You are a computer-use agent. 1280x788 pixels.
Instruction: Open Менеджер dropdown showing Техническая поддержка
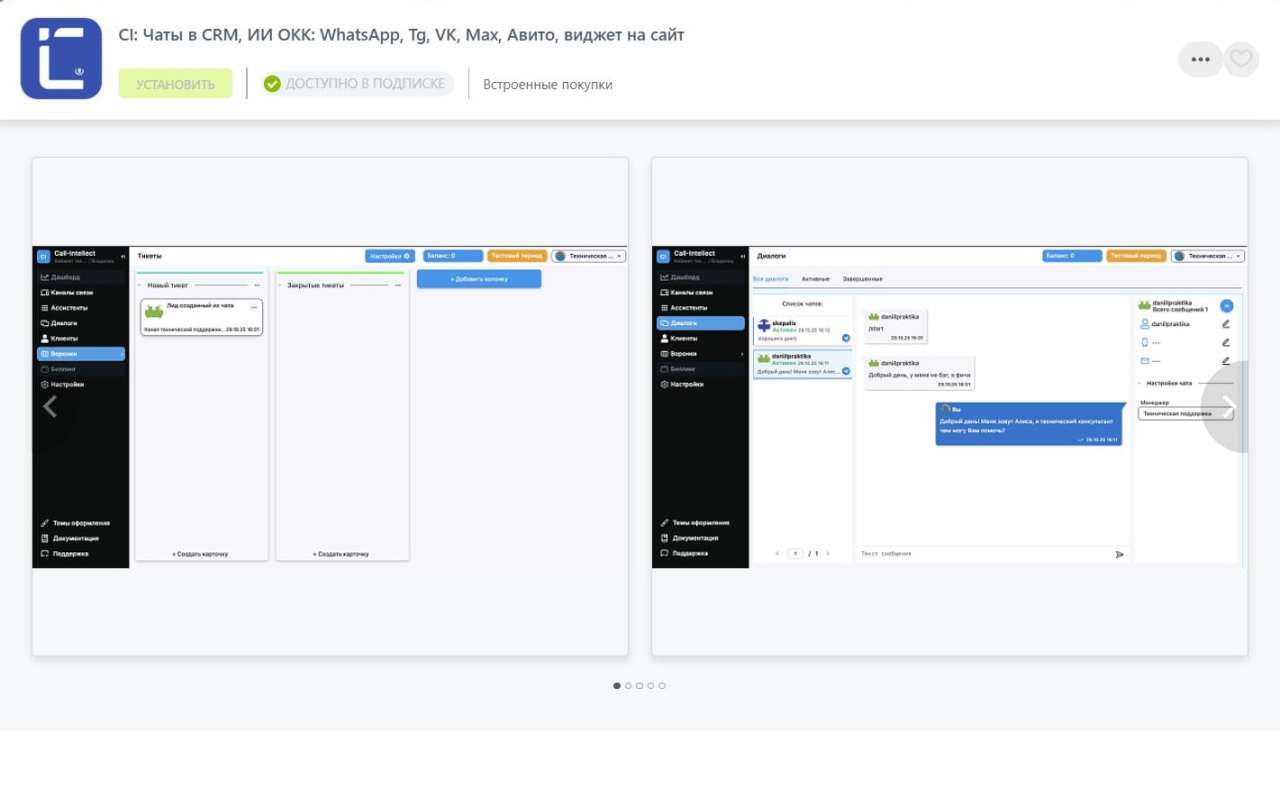click(x=1185, y=413)
